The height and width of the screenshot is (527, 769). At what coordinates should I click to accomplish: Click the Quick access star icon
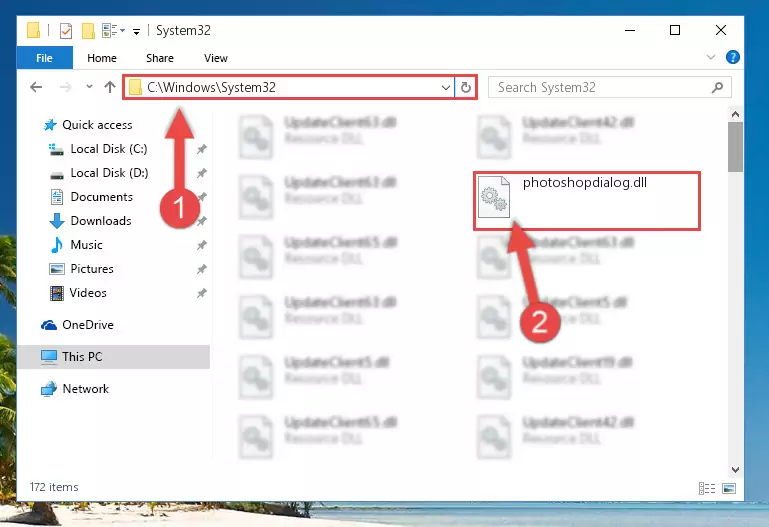pyautogui.click(x=50, y=125)
